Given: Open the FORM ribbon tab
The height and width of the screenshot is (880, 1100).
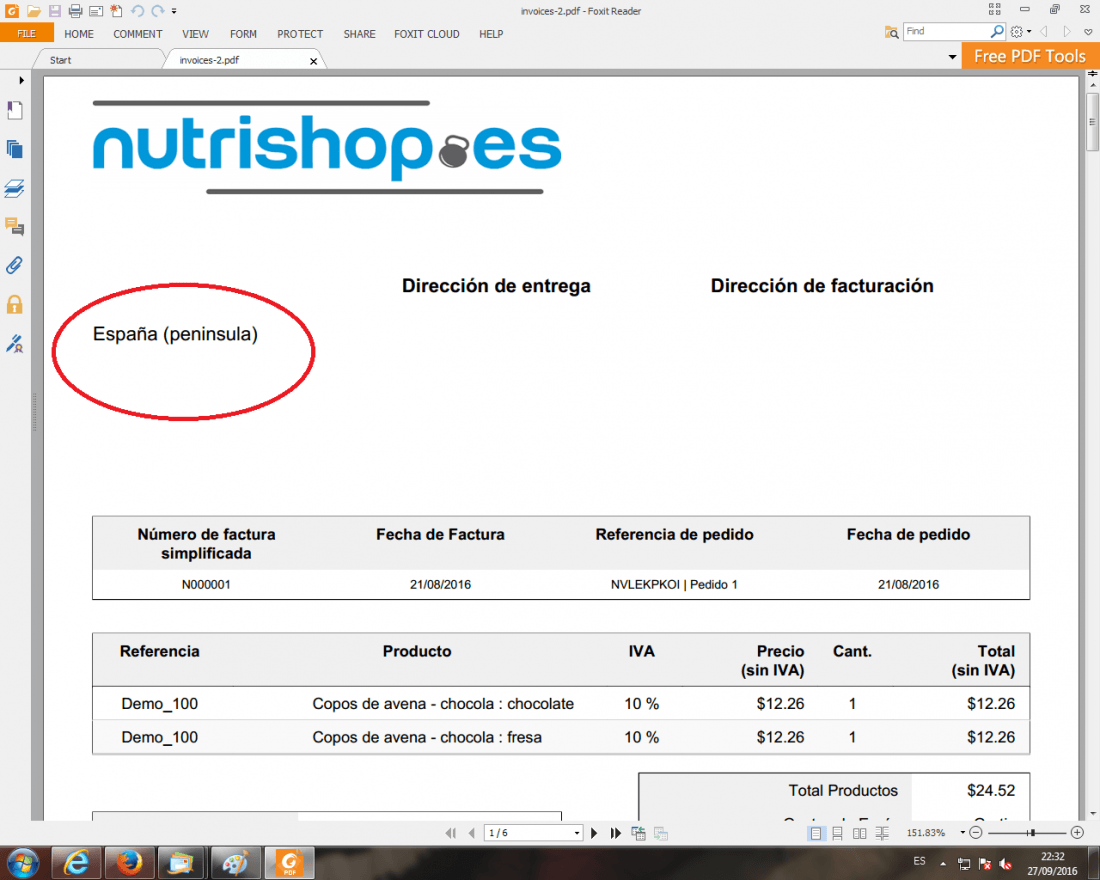Looking at the screenshot, I should pos(243,34).
